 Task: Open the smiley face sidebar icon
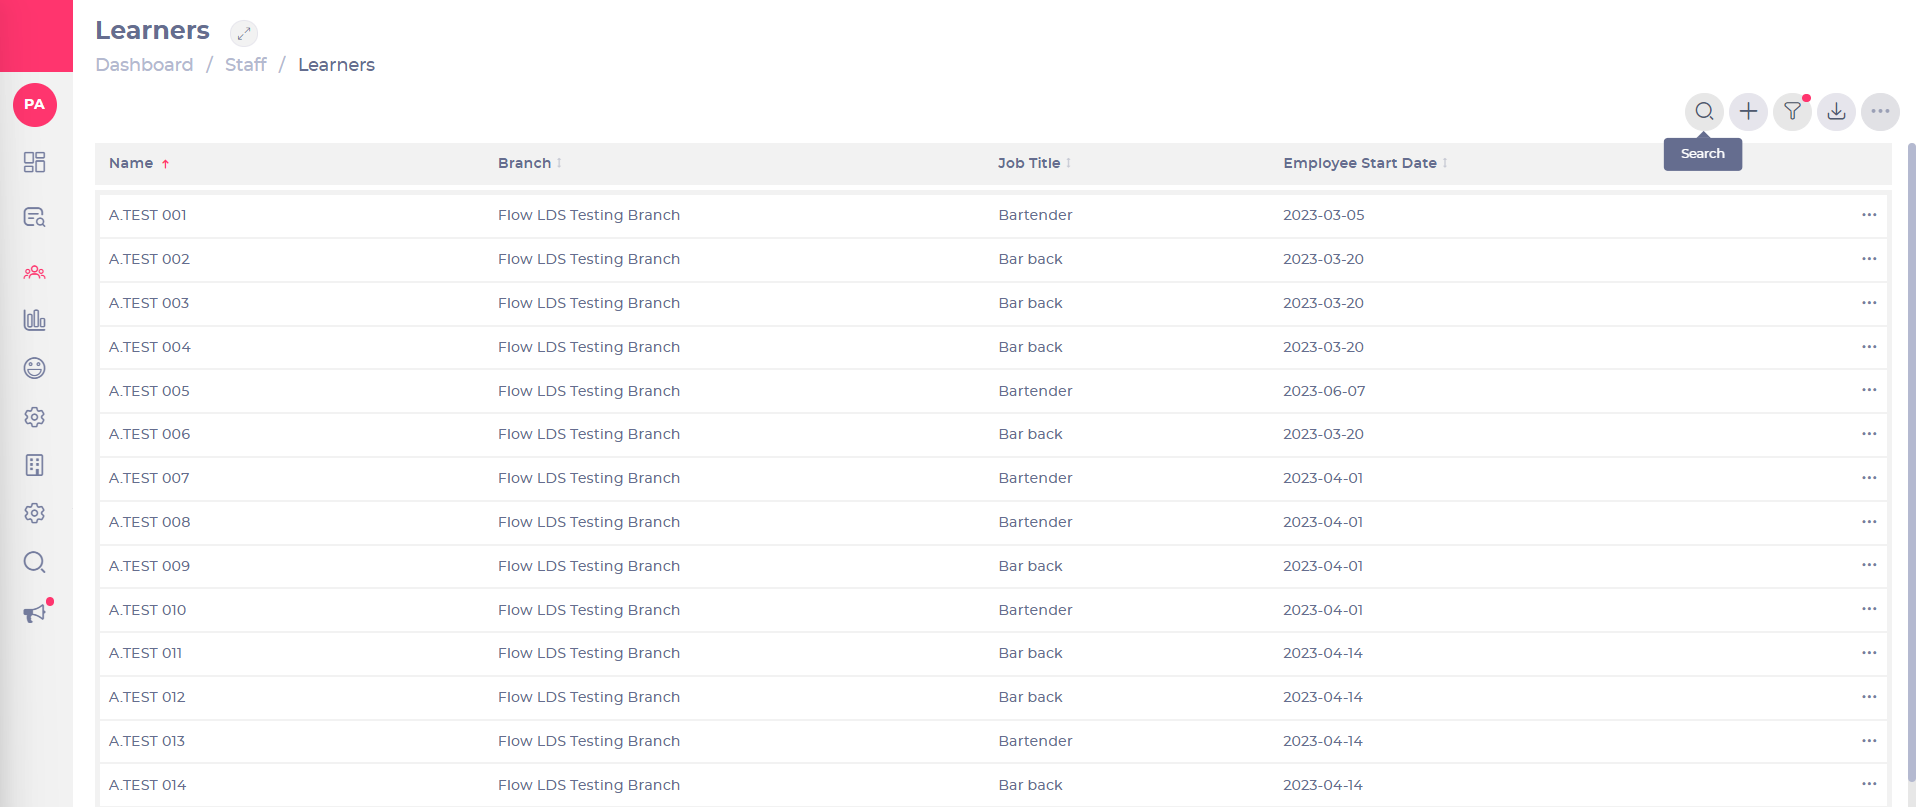(x=35, y=368)
